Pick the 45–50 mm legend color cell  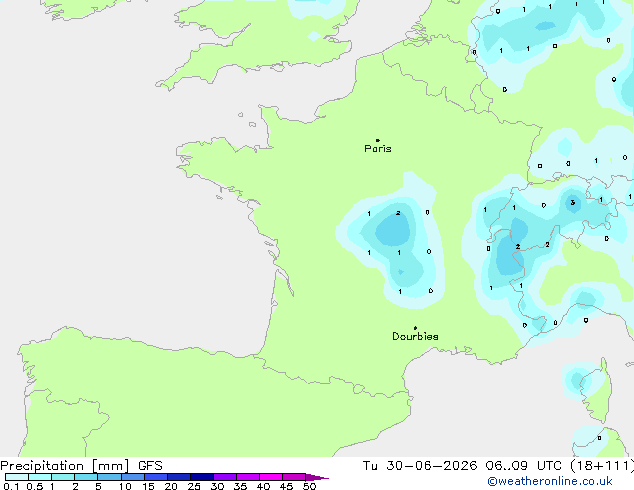(294, 477)
